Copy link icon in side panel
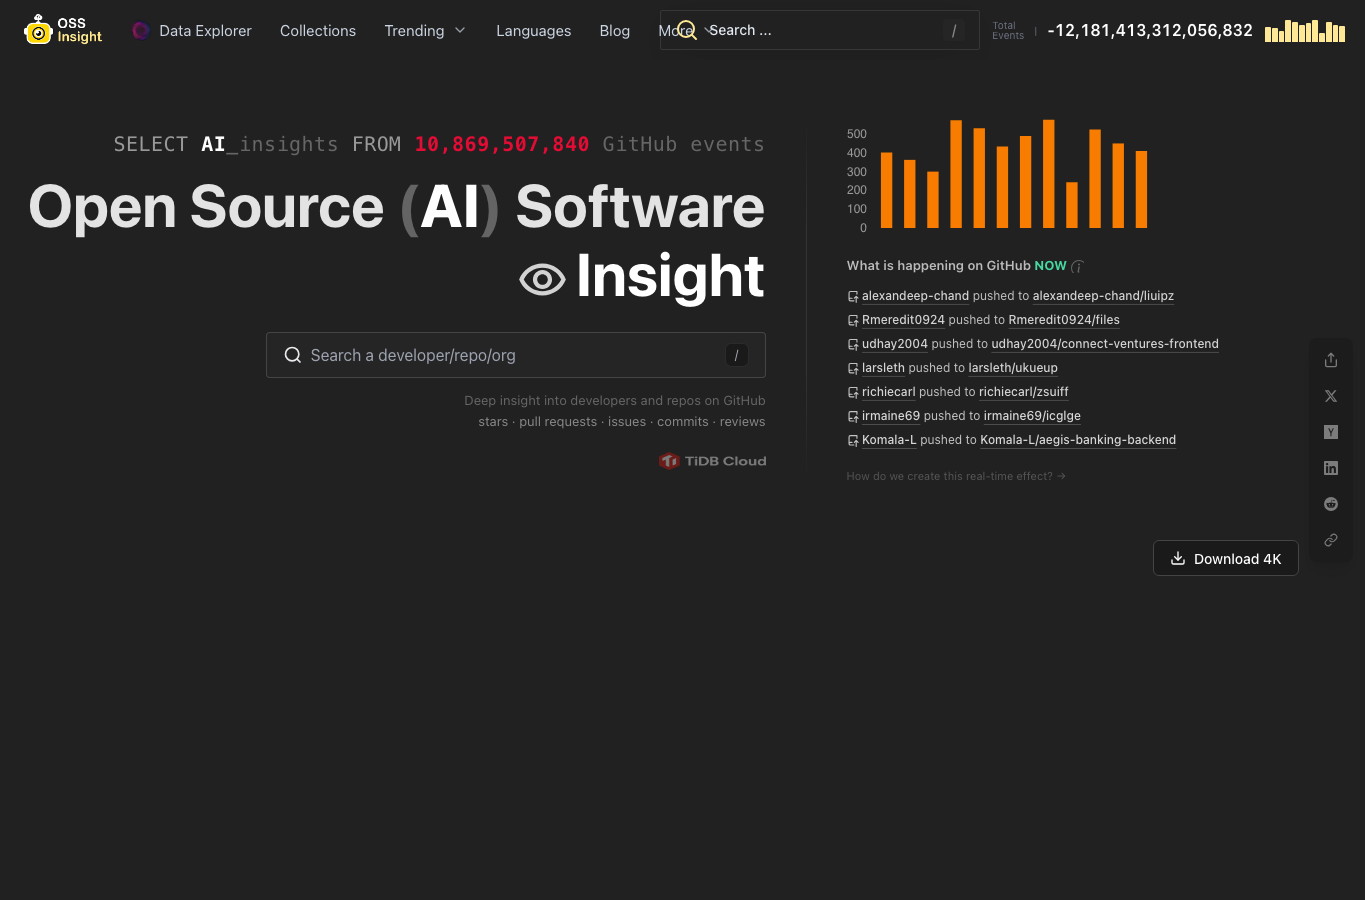Image resolution: width=1365 pixels, height=900 pixels. pyautogui.click(x=1331, y=540)
